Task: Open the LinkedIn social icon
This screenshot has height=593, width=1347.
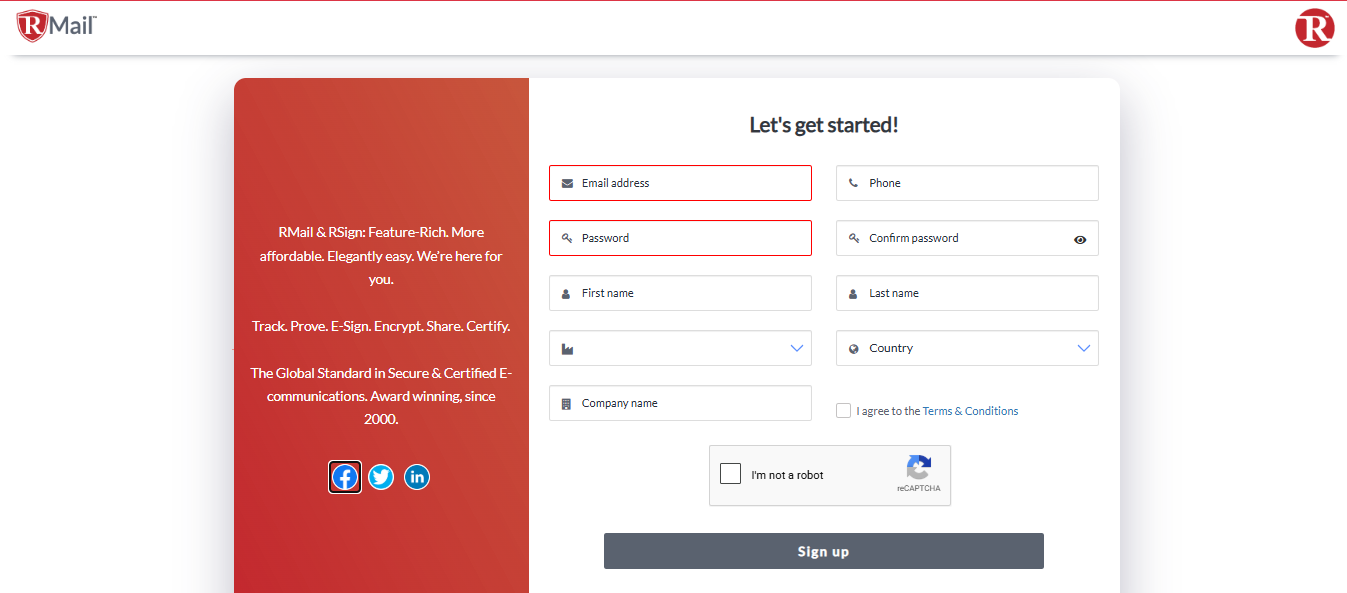Action: tap(417, 477)
